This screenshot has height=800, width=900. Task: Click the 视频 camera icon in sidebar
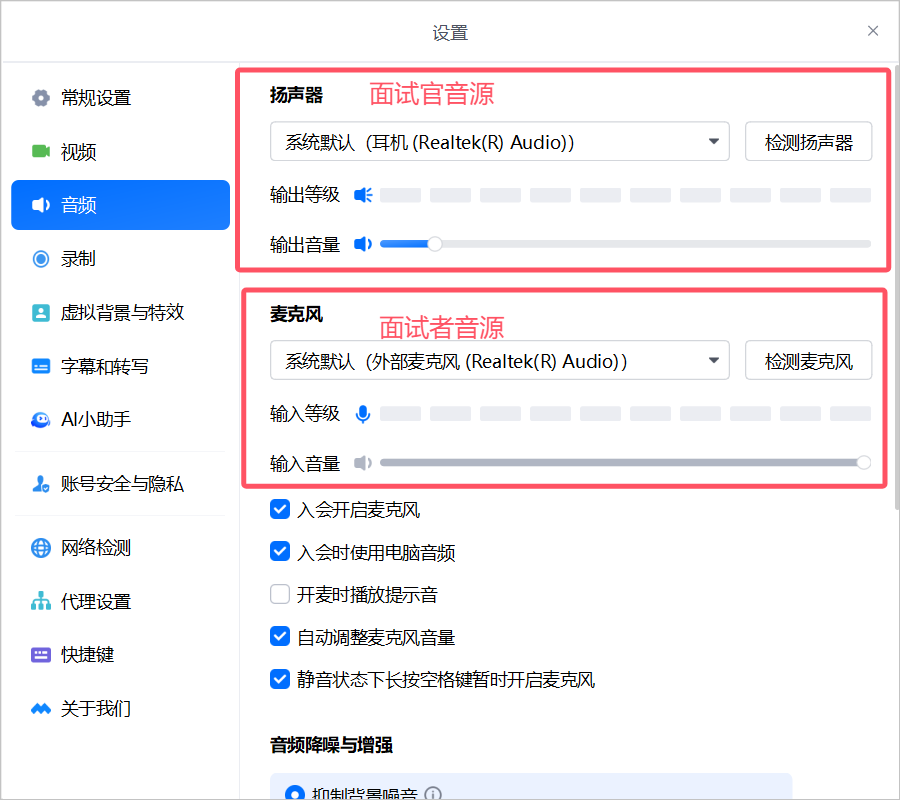(x=41, y=152)
